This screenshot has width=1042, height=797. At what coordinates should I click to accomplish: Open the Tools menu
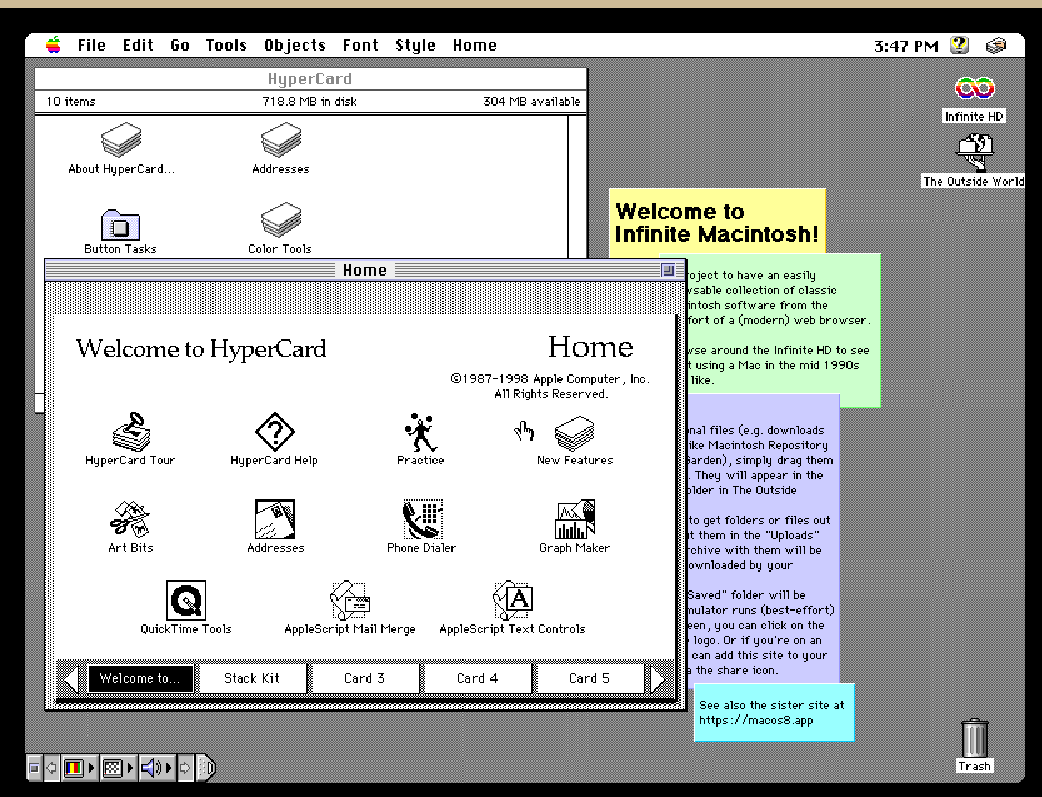(x=226, y=45)
